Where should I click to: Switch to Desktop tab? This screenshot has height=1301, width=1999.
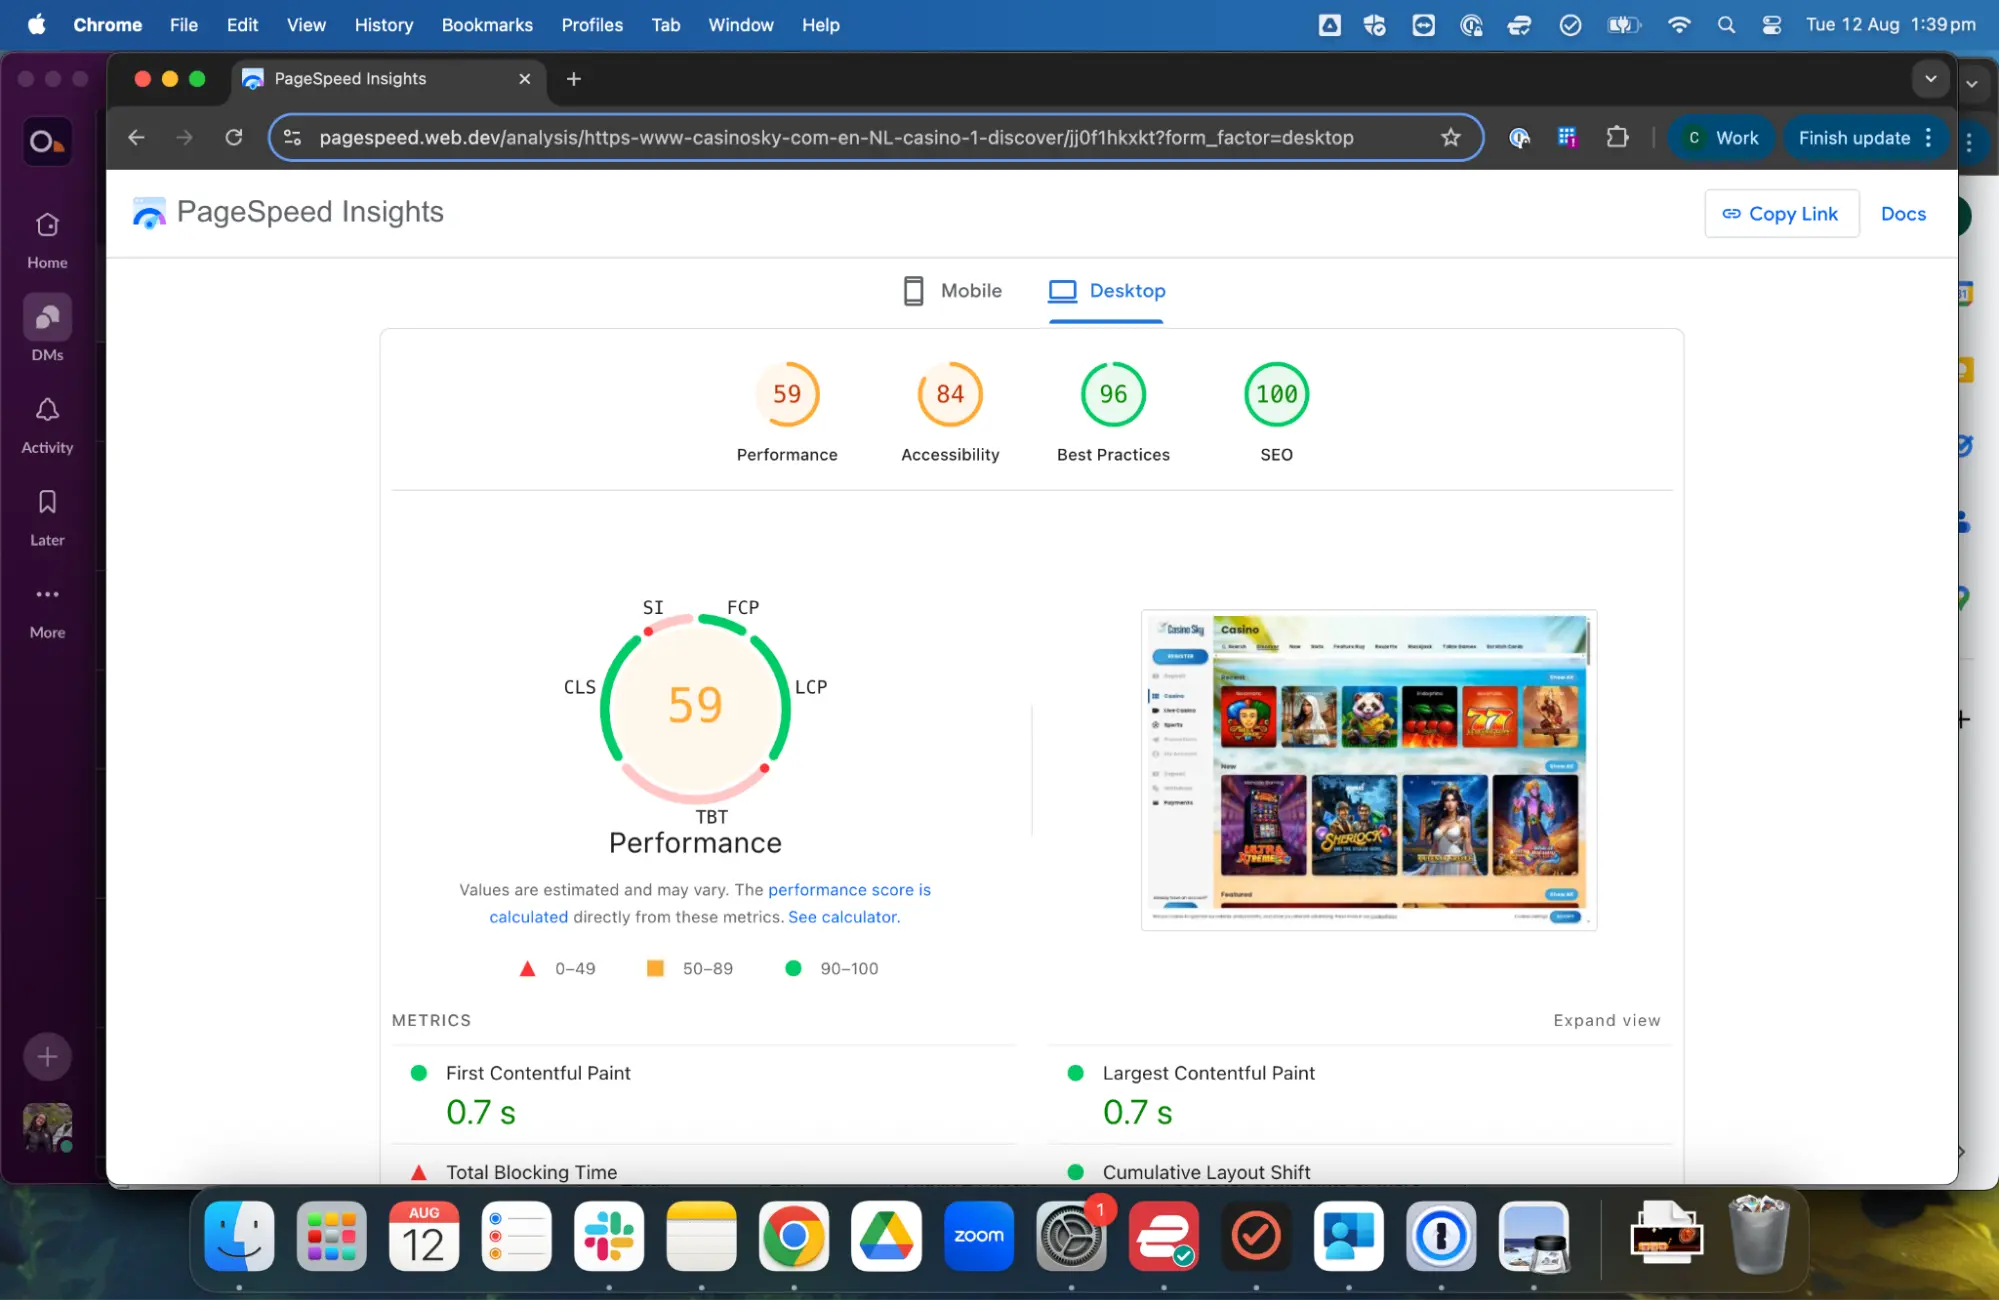click(1106, 291)
